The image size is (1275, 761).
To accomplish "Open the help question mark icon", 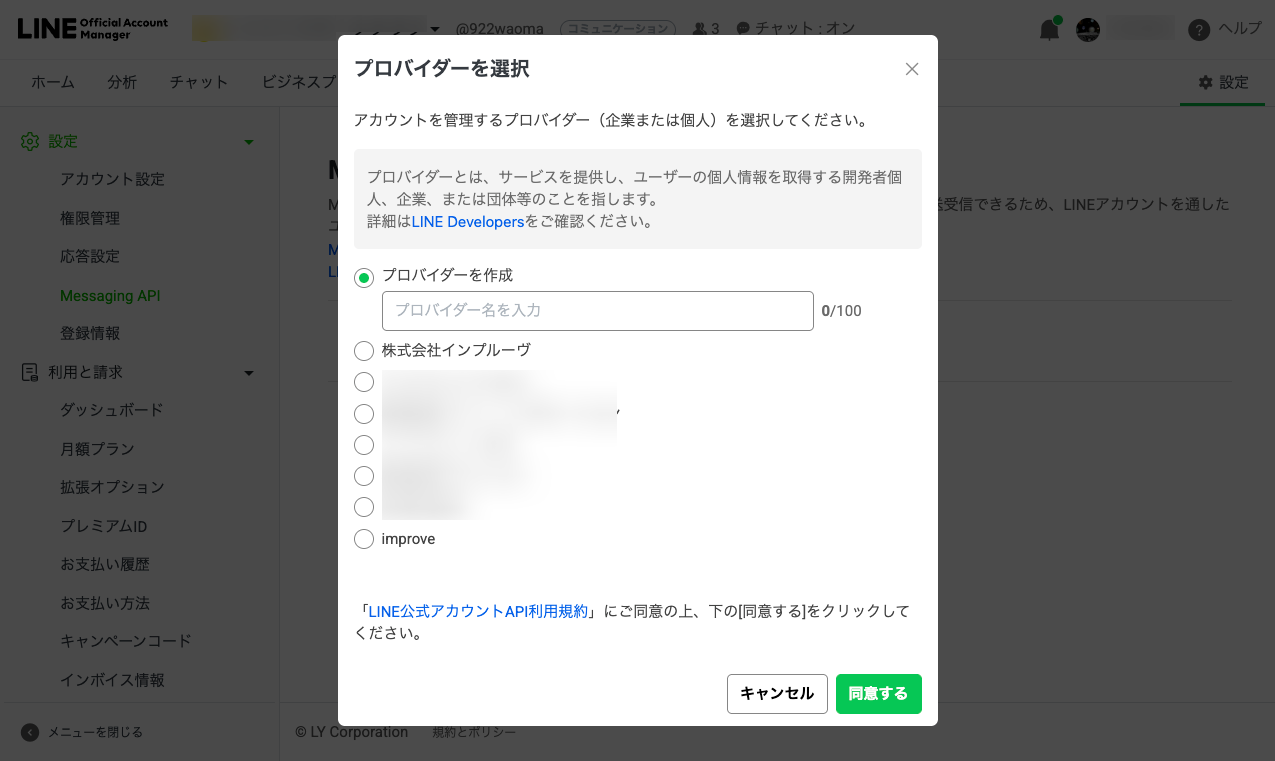I will point(1198,30).
